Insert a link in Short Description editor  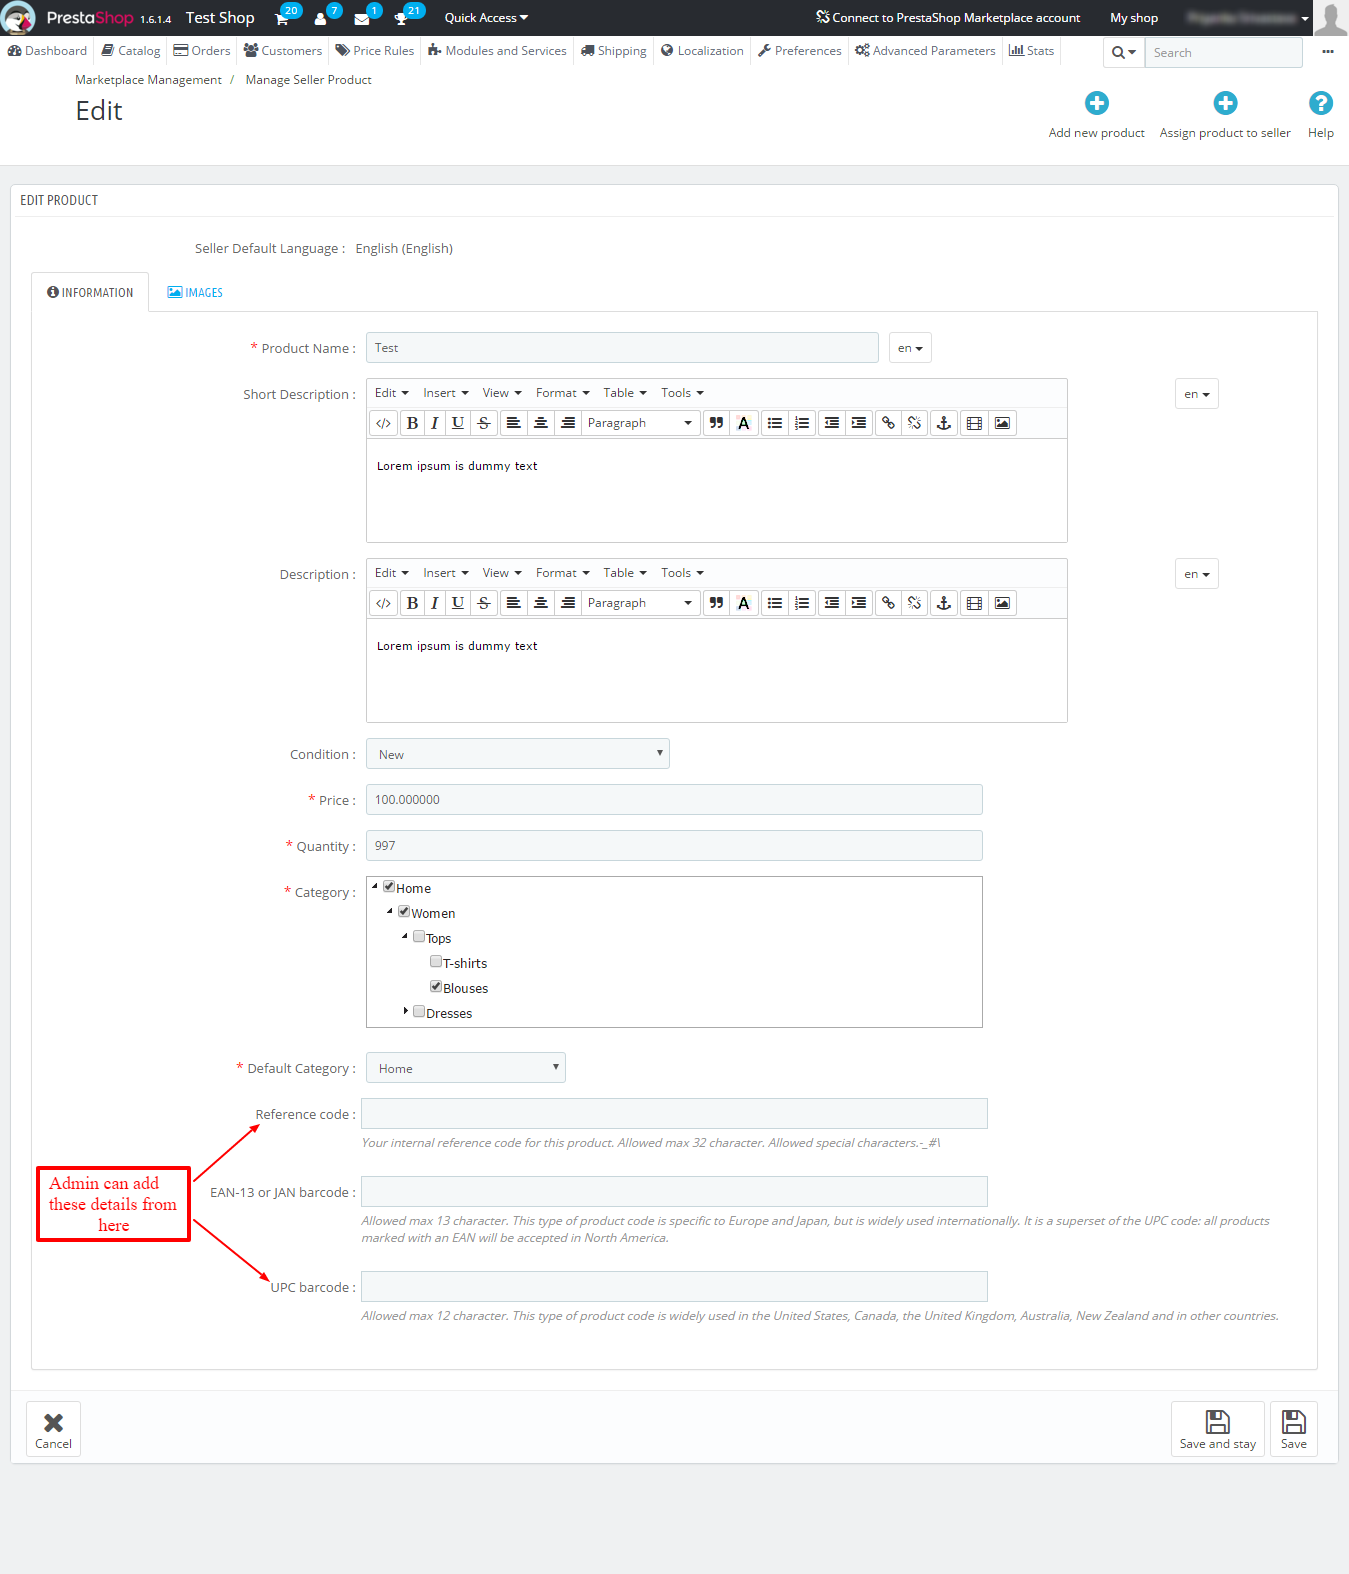pyautogui.click(x=888, y=423)
